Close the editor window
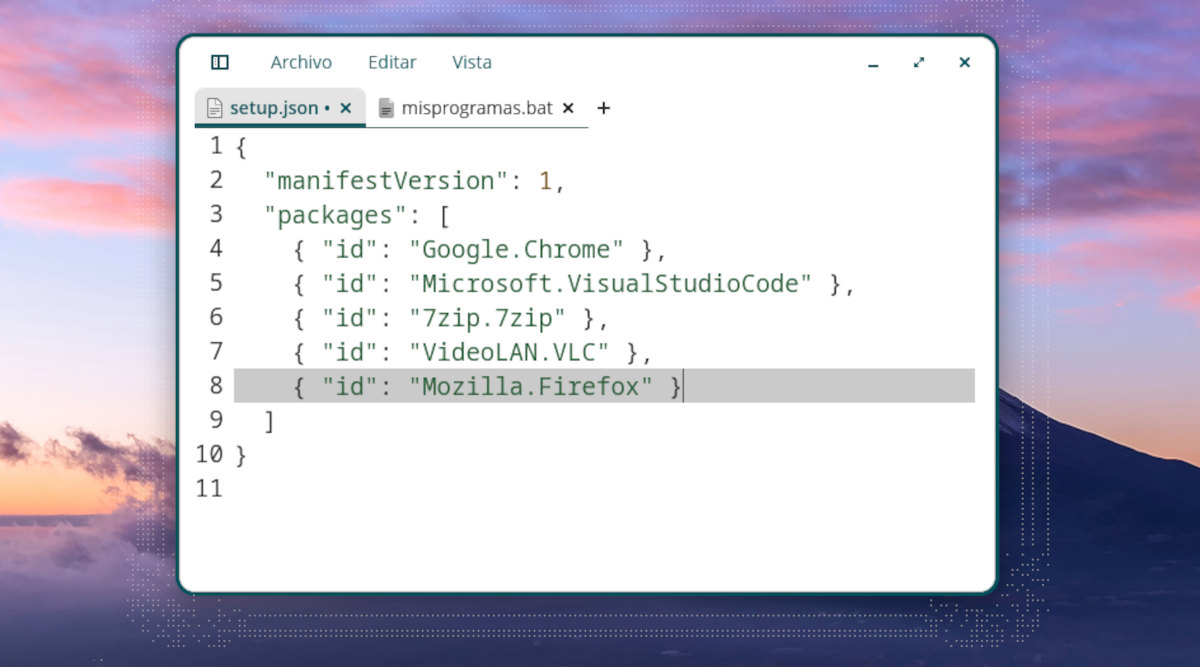The width and height of the screenshot is (1200, 667). click(964, 62)
